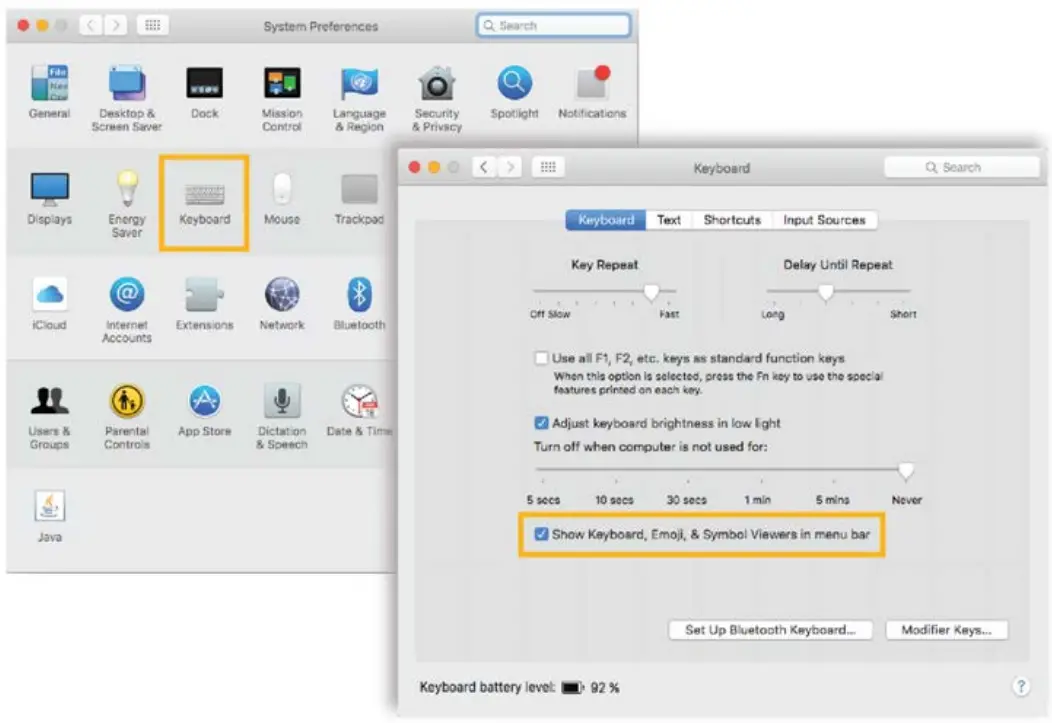Open Mouse preferences

[282, 198]
